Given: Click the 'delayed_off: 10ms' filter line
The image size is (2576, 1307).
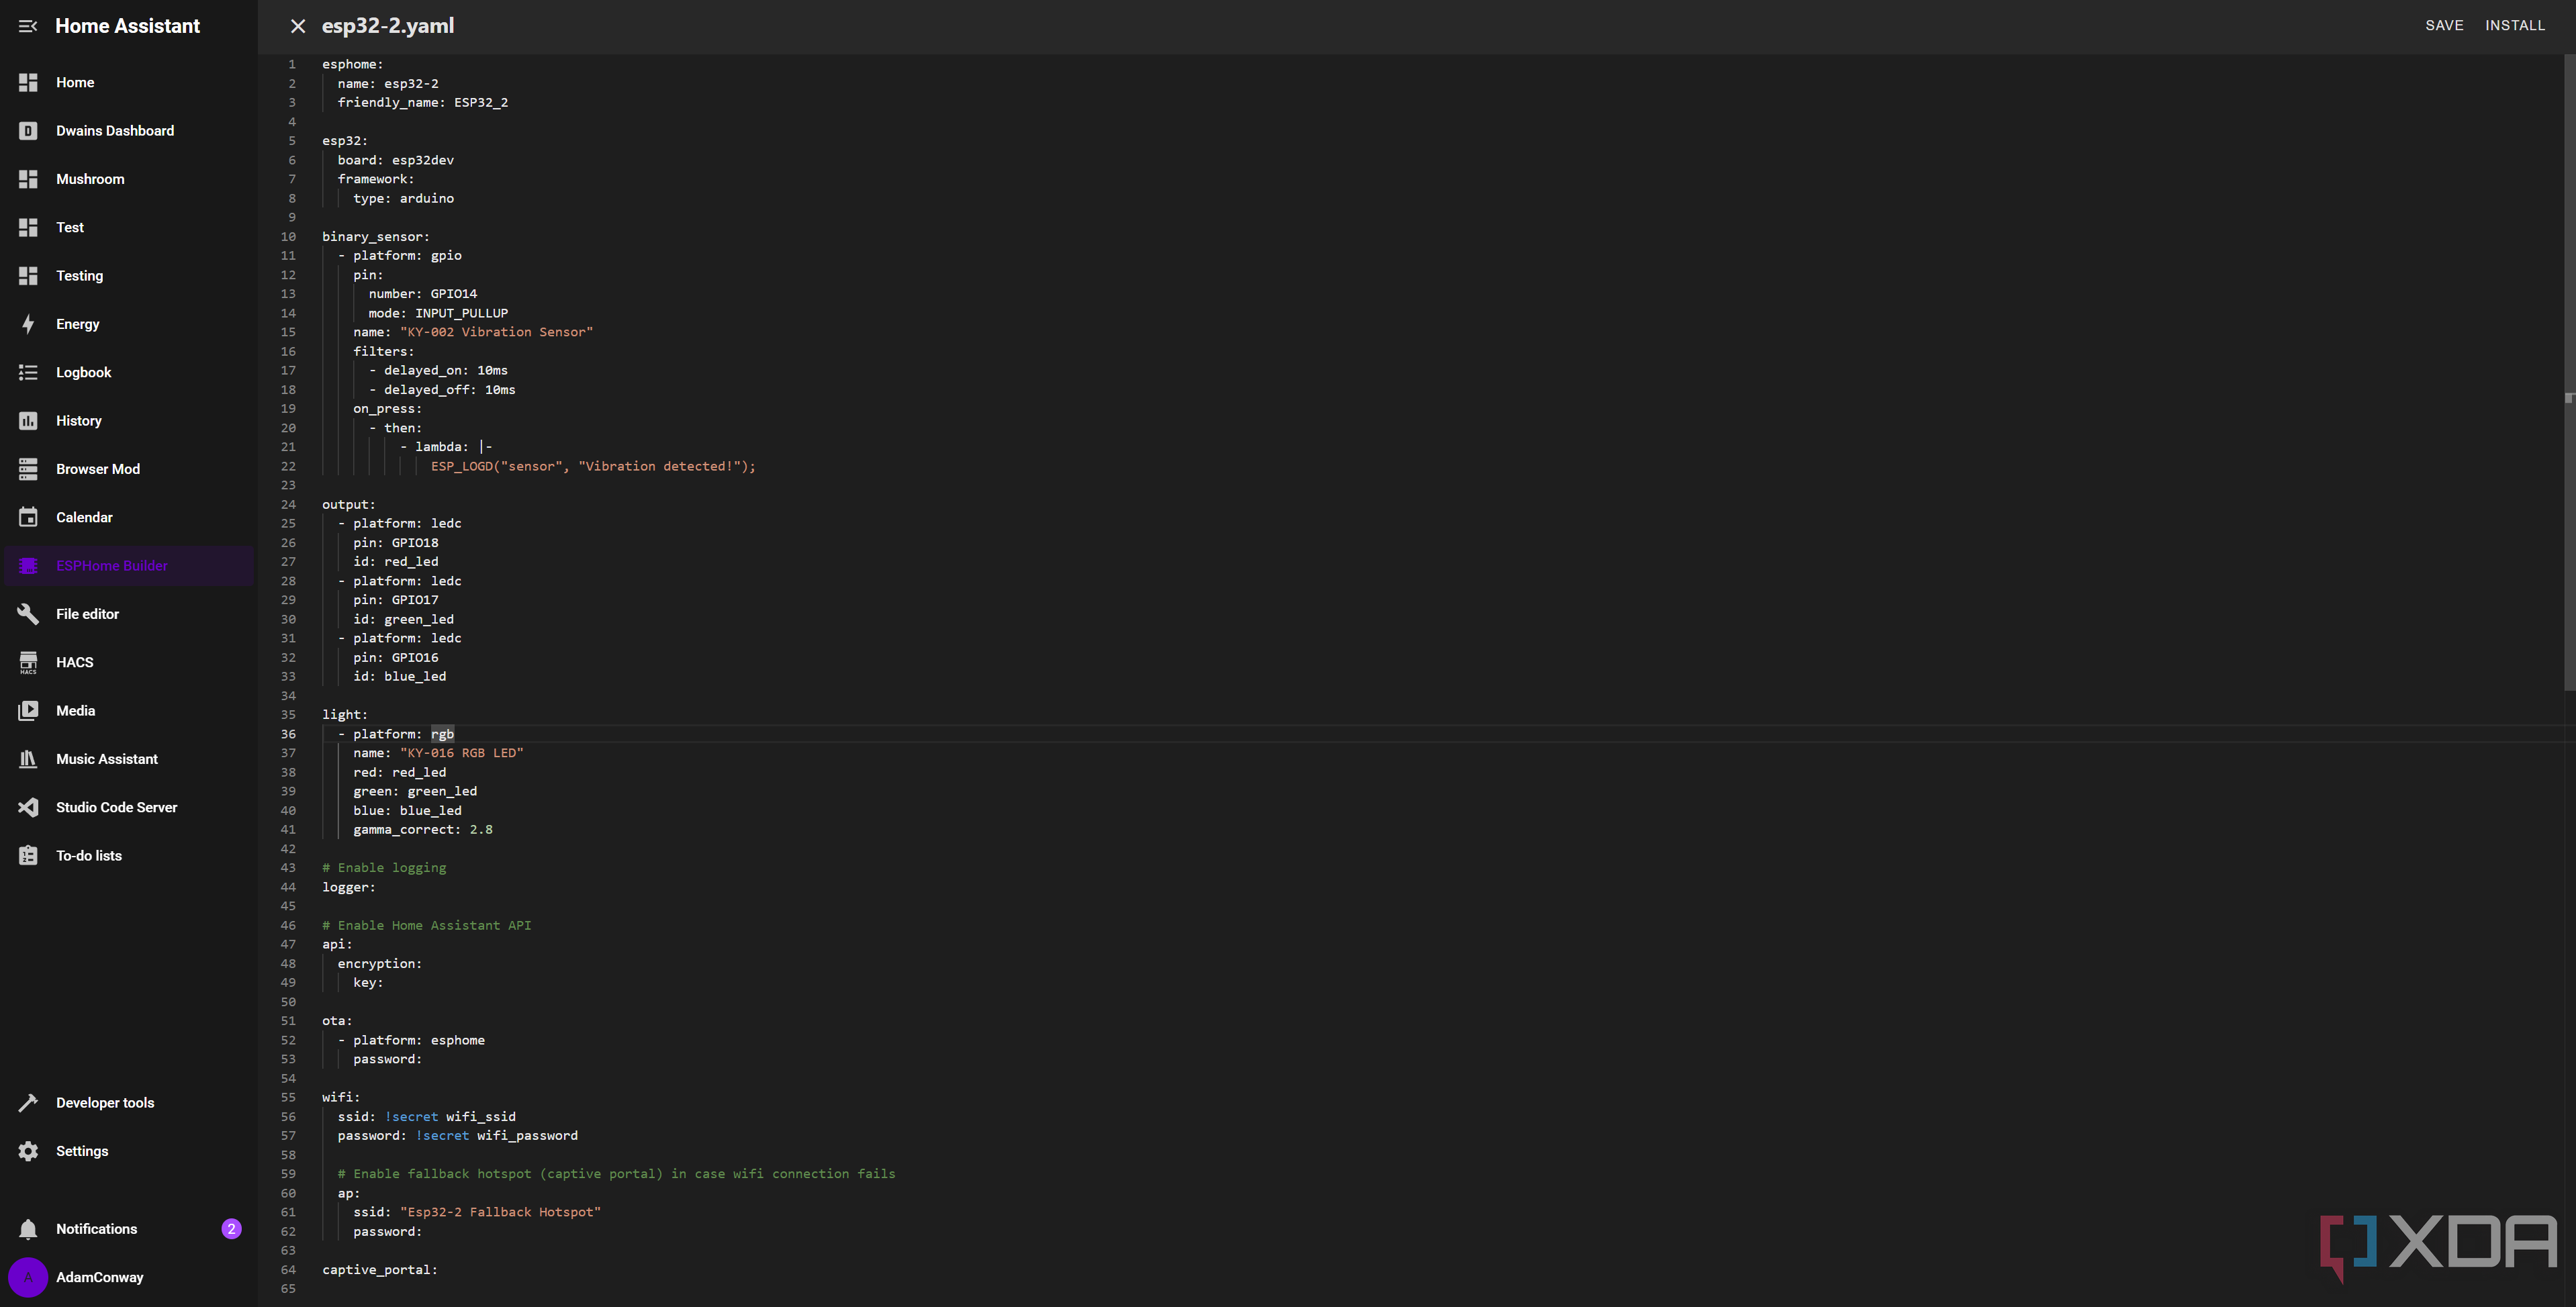Looking at the screenshot, I should click(442, 390).
